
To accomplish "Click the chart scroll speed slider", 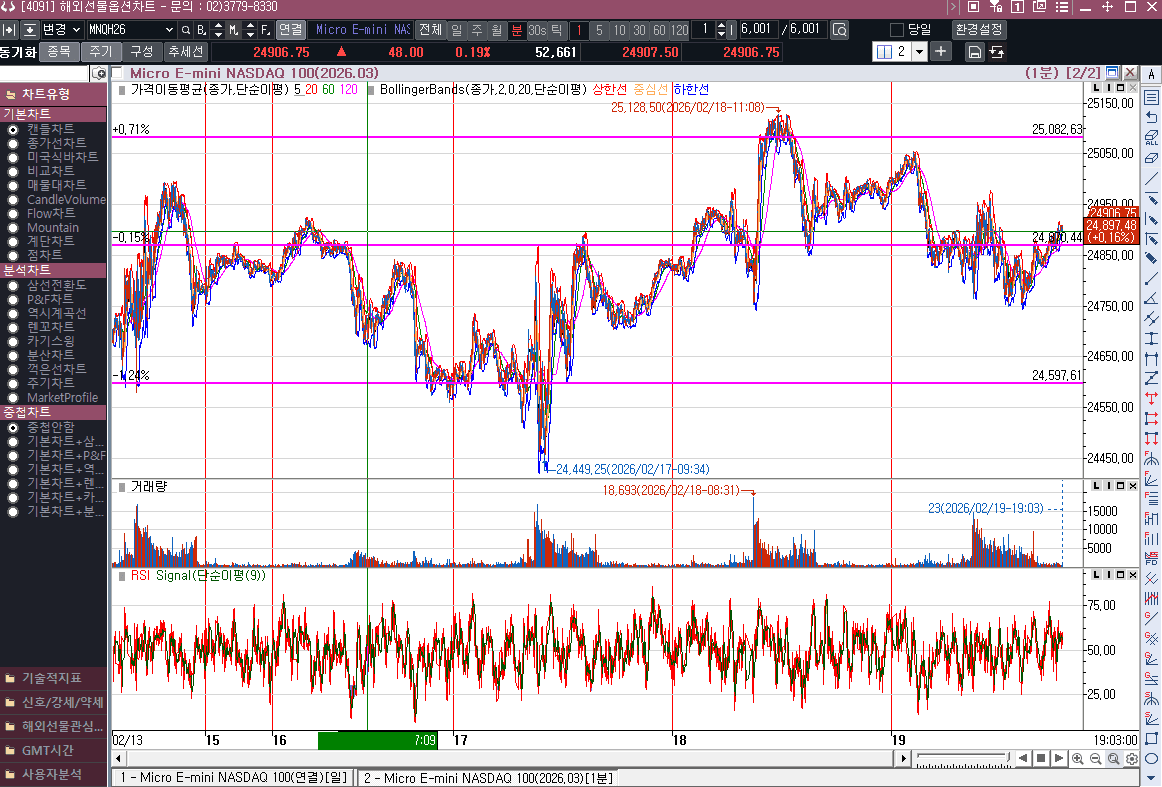I will (x=960, y=759).
